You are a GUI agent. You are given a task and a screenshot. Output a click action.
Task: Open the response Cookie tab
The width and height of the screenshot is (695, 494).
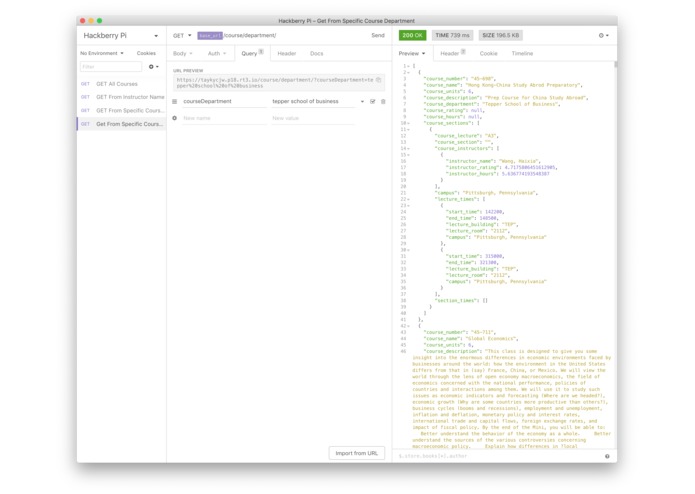(488, 54)
